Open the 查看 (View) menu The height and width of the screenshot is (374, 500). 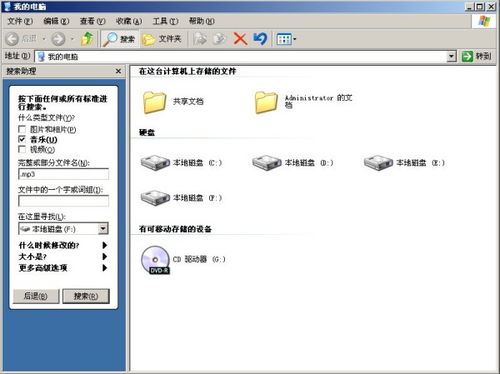(x=92, y=21)
